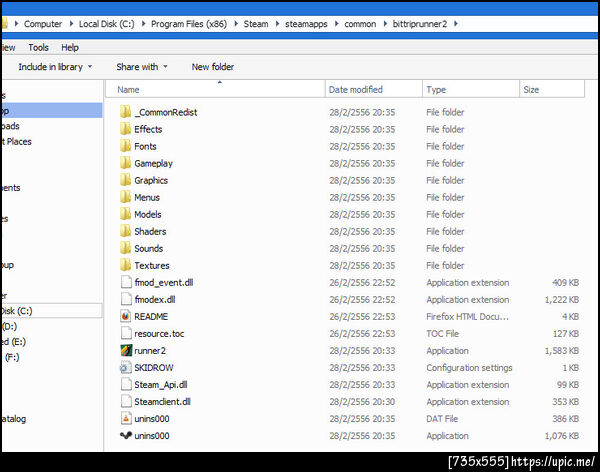Expand the breadcrumb arrow after Steam
The height and width of the screenshot is (472, 600).
pos(277,24)
